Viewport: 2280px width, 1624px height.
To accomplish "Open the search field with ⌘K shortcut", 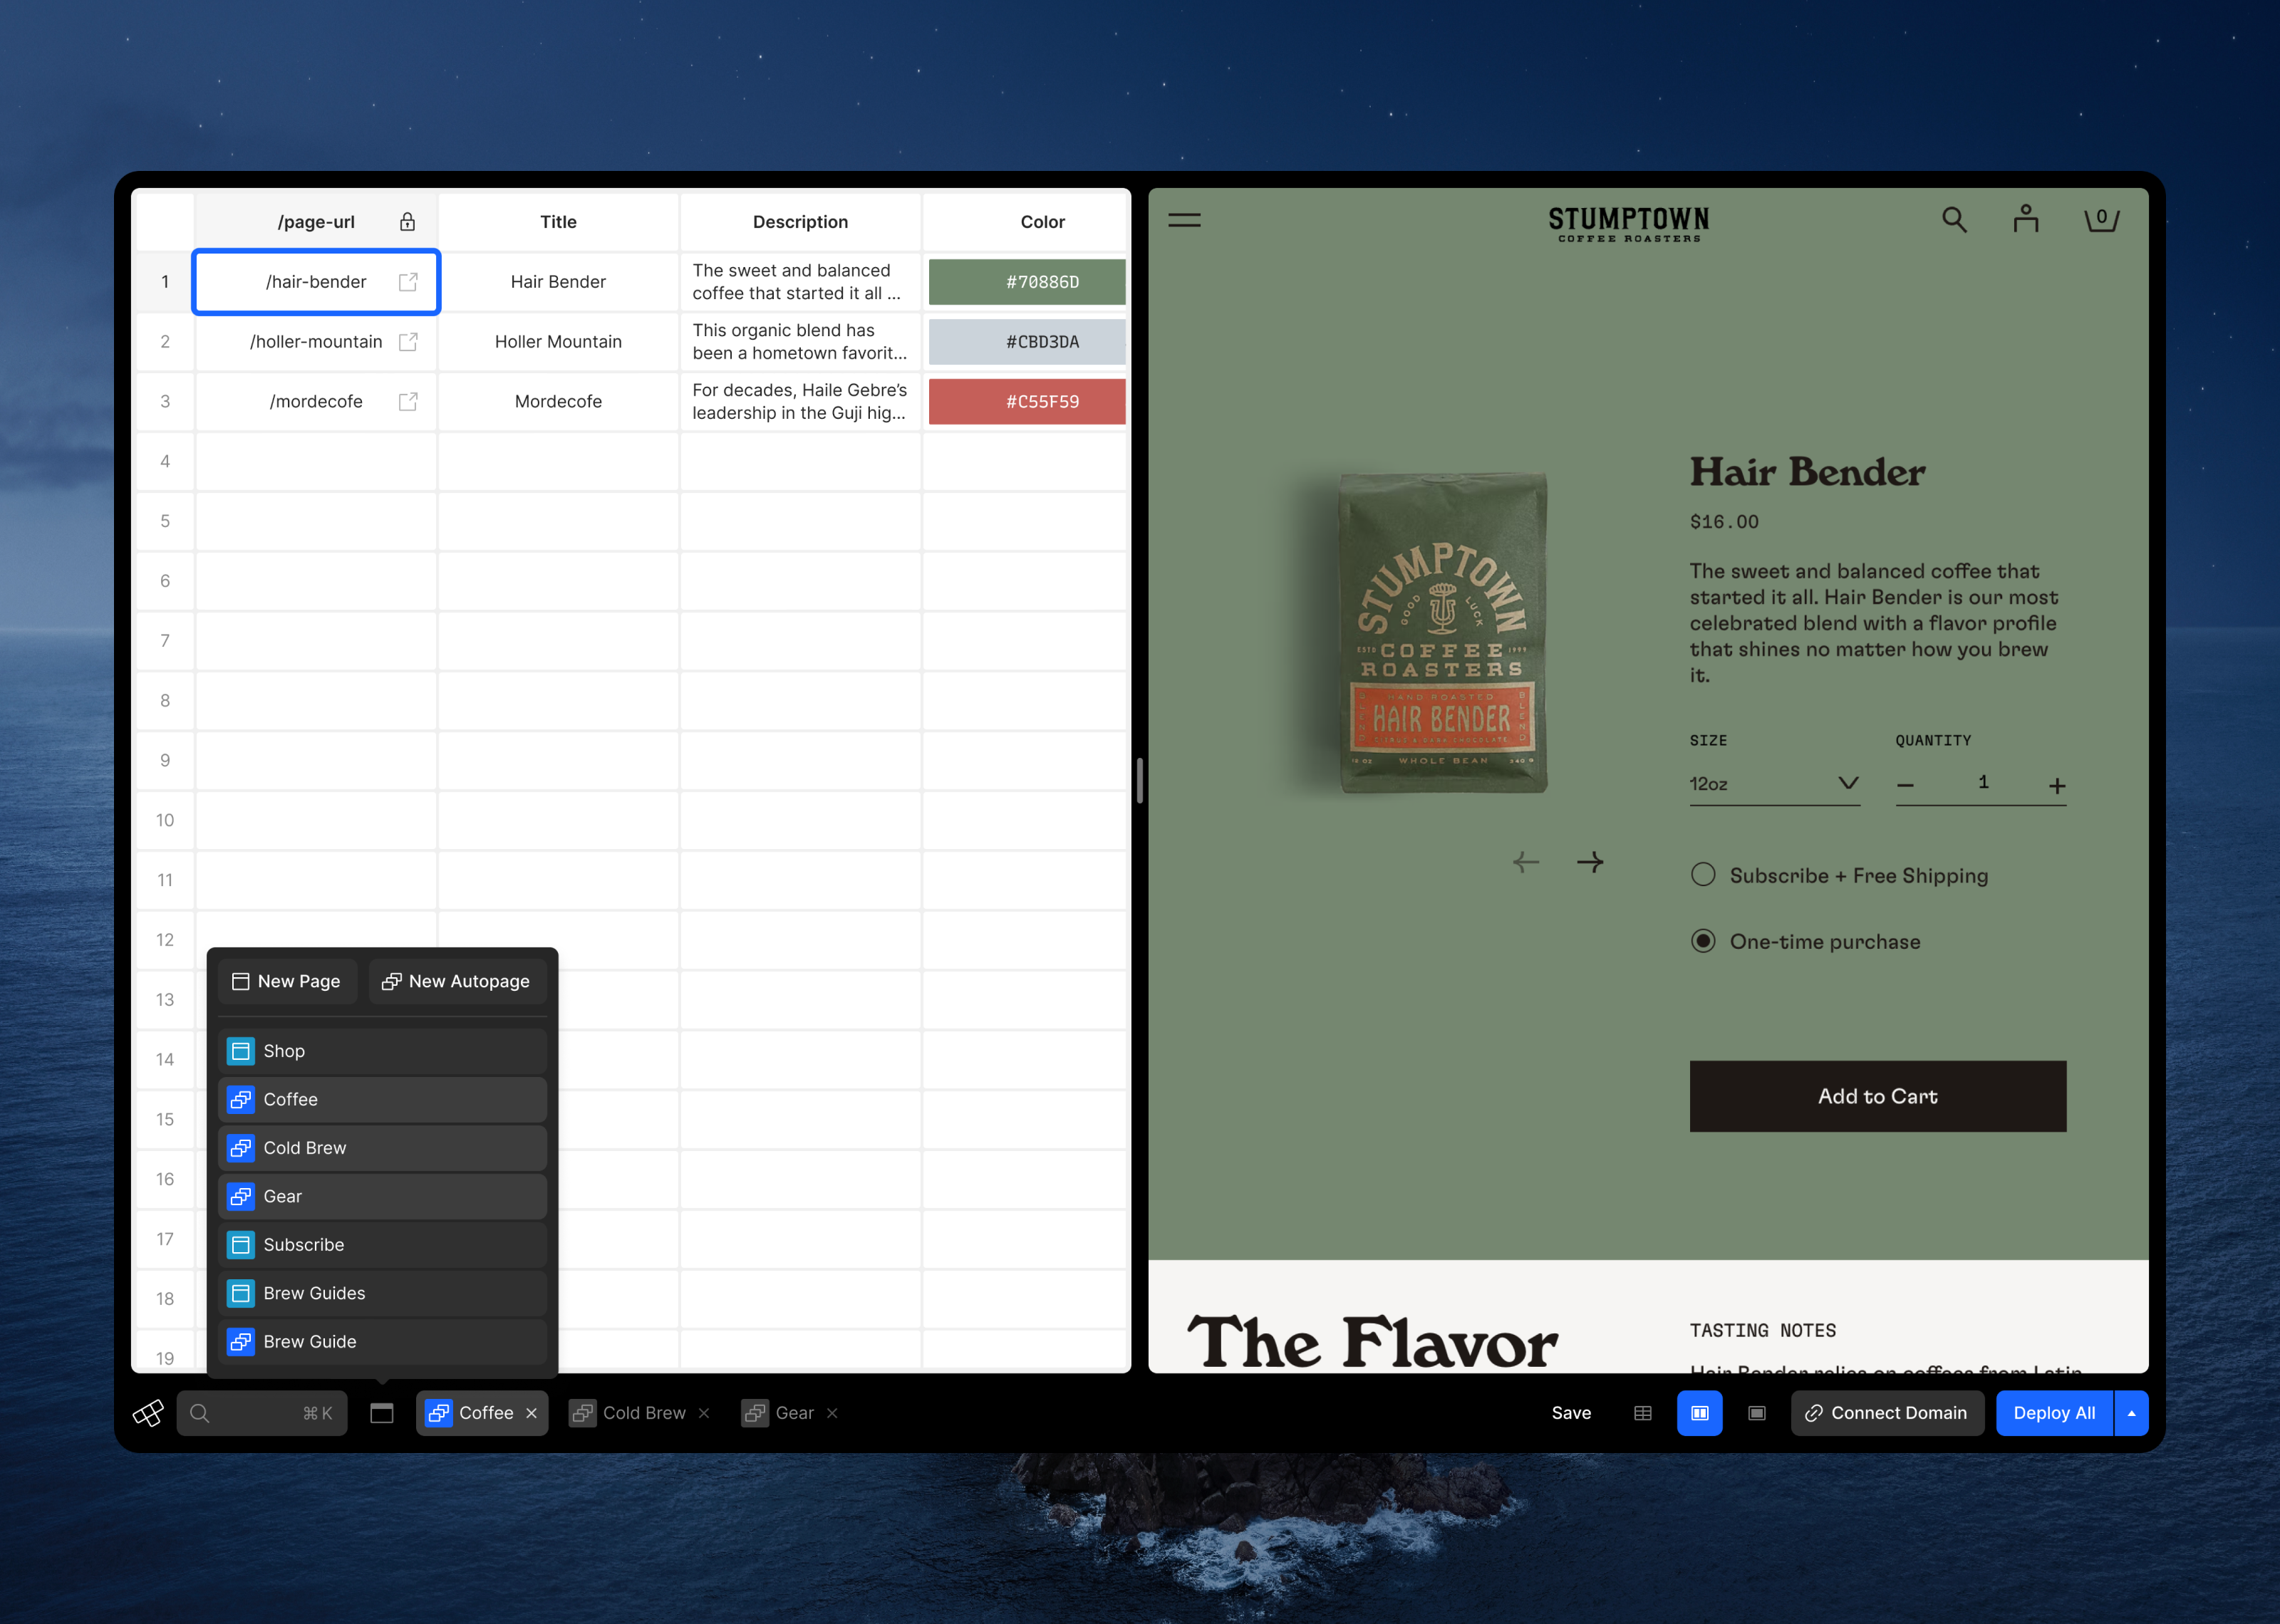I will [x=262, y=1413].
